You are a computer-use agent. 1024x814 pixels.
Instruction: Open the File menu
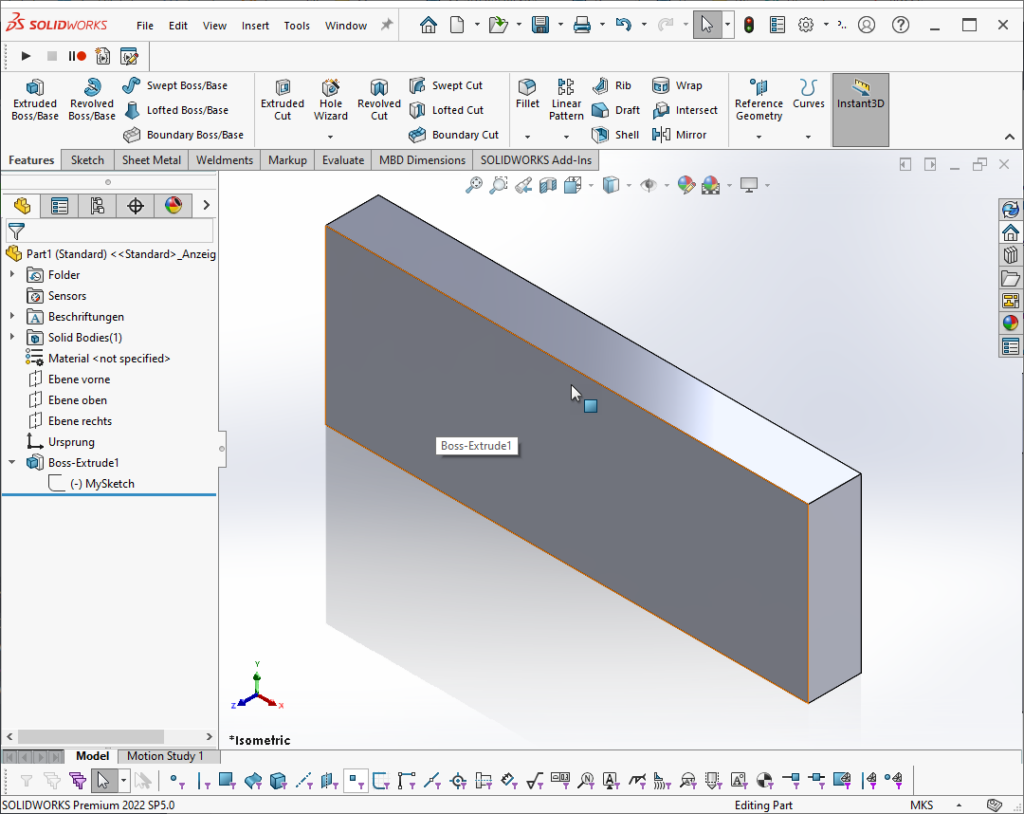pos(145,25)
